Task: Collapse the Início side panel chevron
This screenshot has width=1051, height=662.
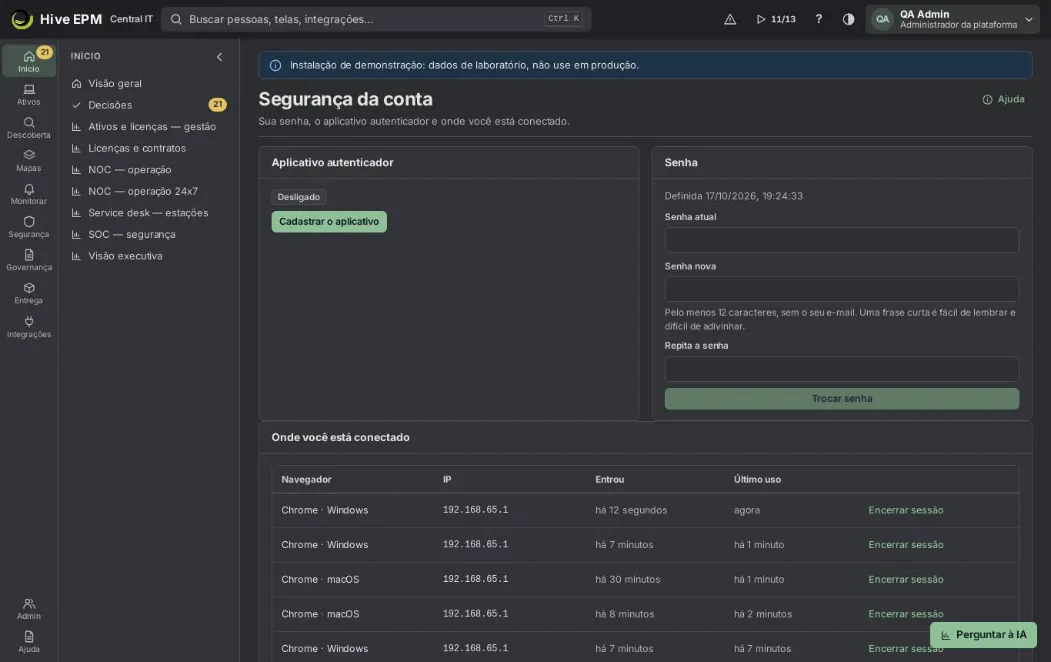Action: tap(219, 57)
